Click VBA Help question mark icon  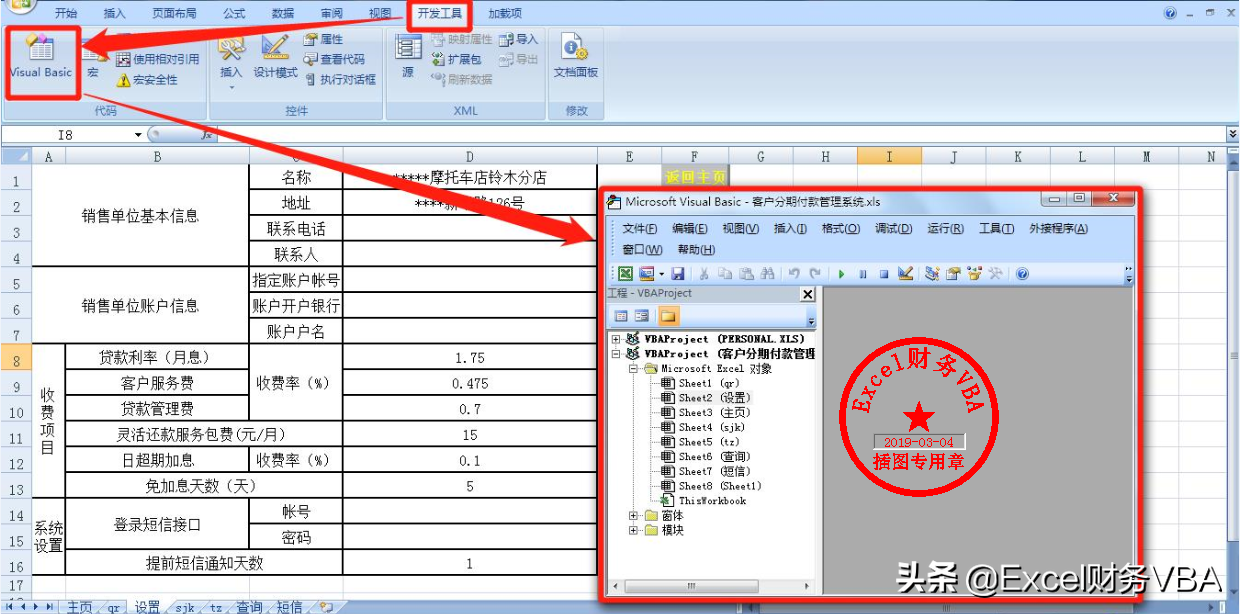(x=1022, y=273)
